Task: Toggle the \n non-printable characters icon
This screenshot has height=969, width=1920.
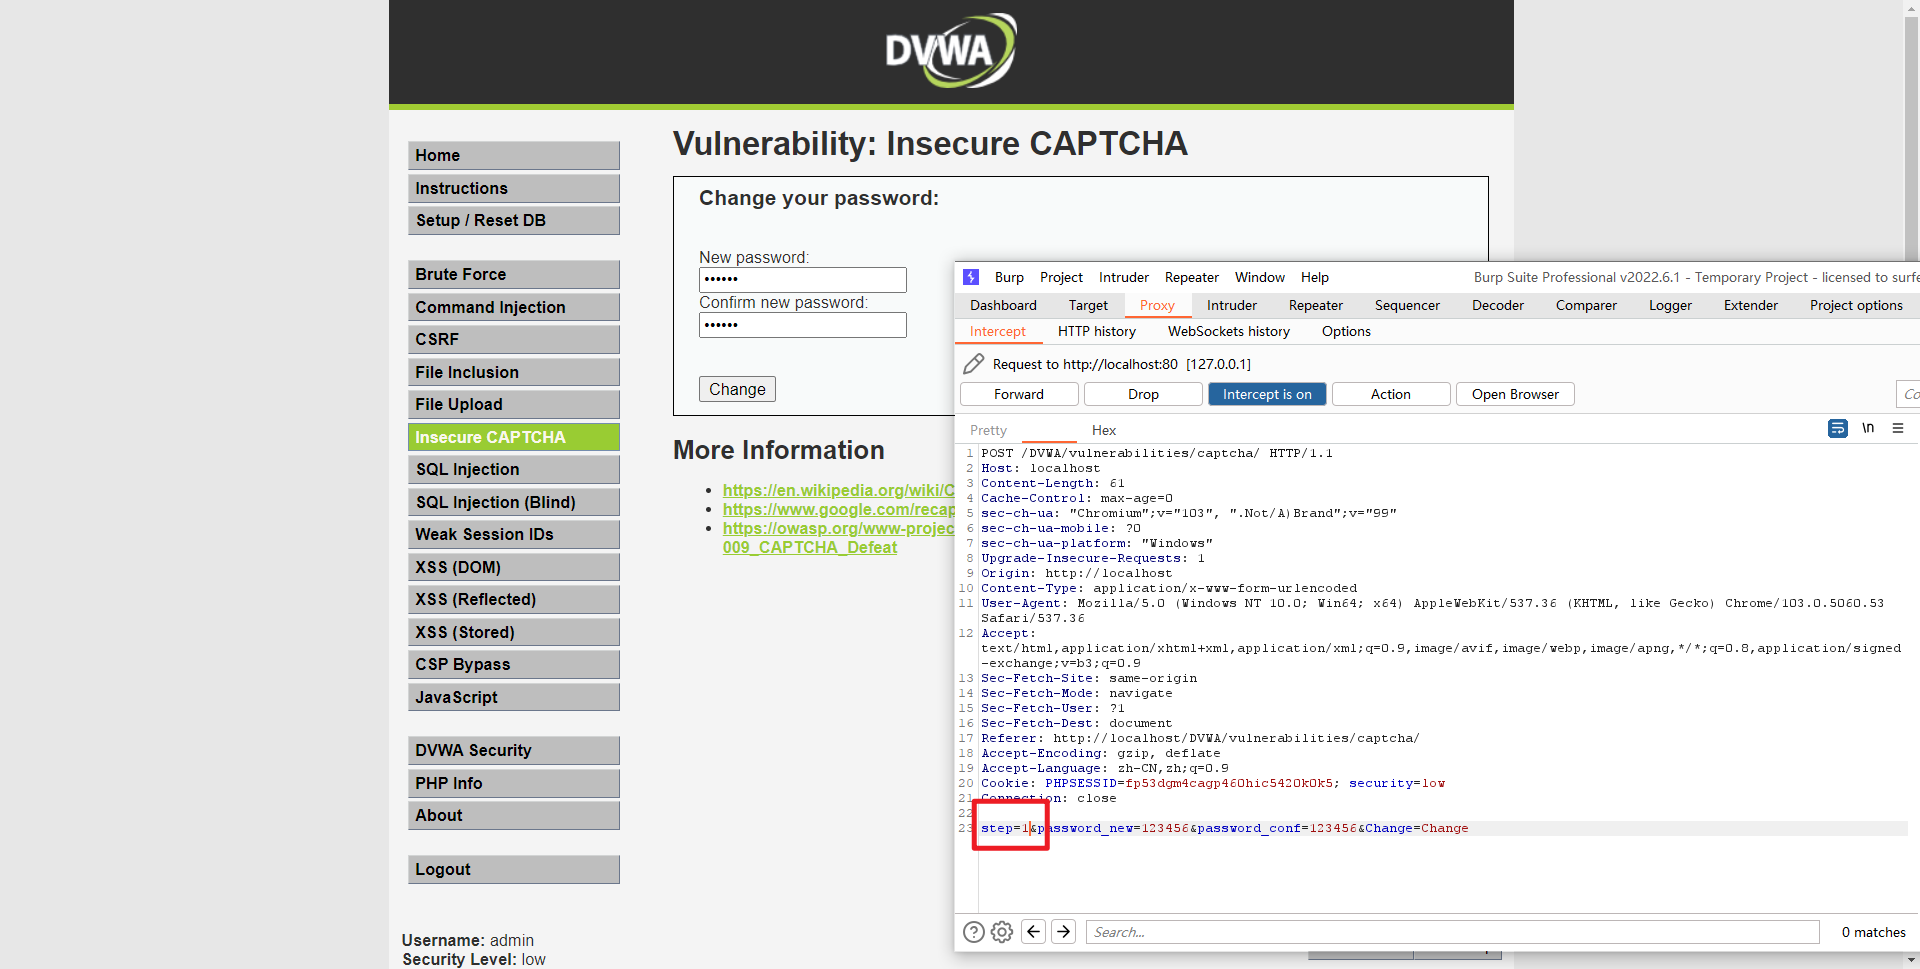Action: (x=1868, y=428)
